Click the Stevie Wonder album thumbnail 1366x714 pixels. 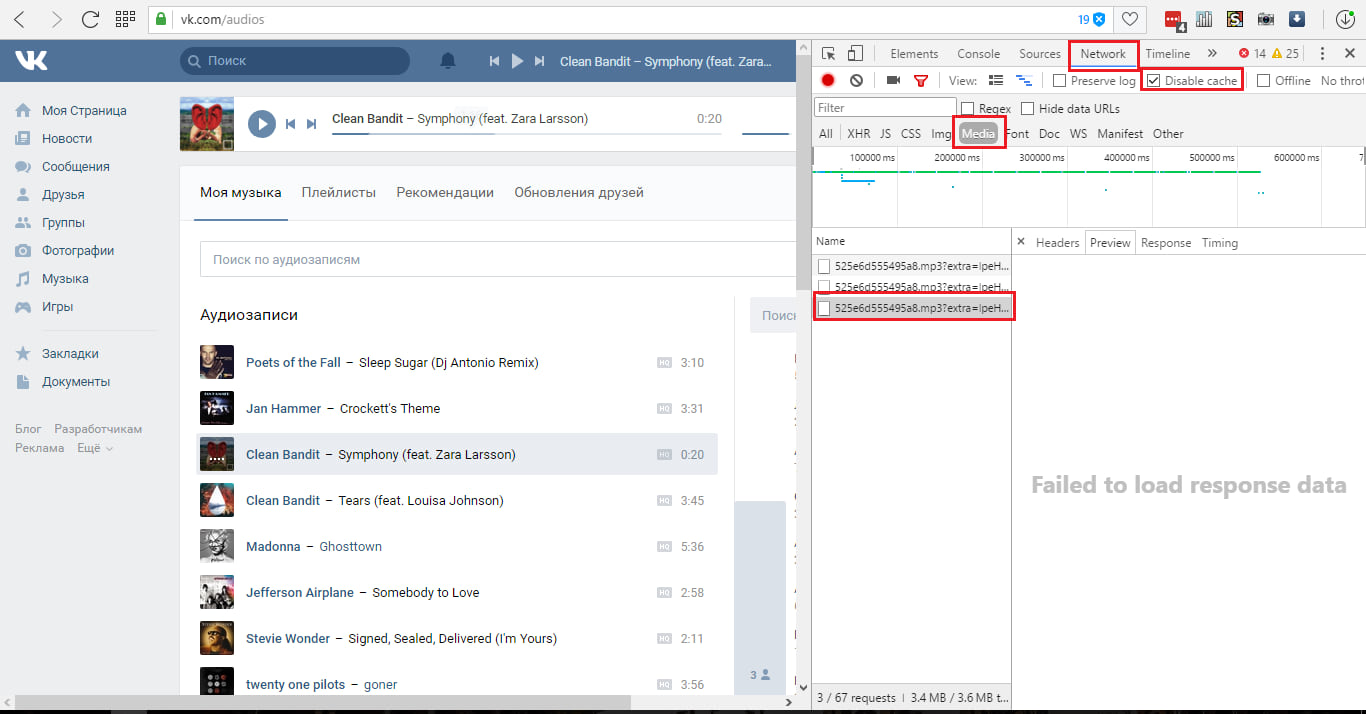coord(217,638)
